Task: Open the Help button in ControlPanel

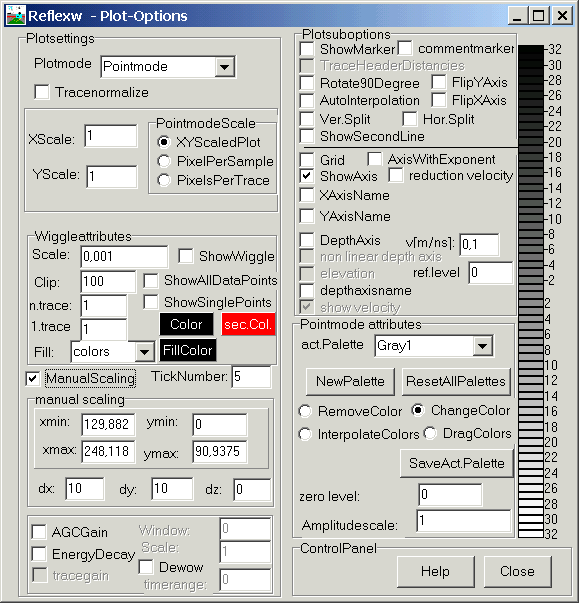Action: (x=435, y=571)
